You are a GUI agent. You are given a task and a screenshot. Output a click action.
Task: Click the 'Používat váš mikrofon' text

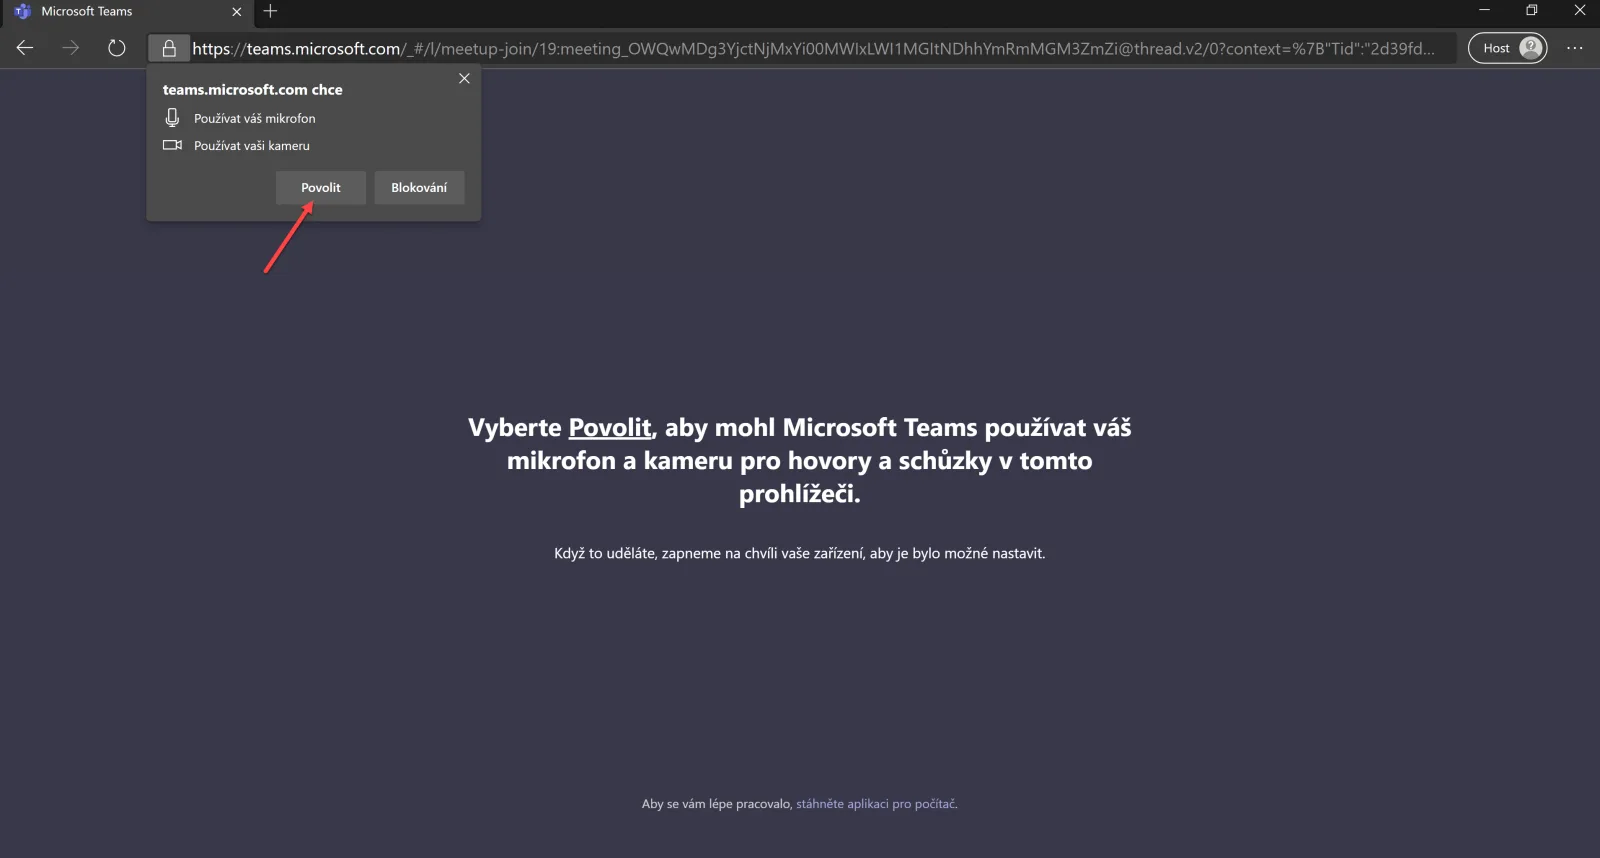click(254, 118)
